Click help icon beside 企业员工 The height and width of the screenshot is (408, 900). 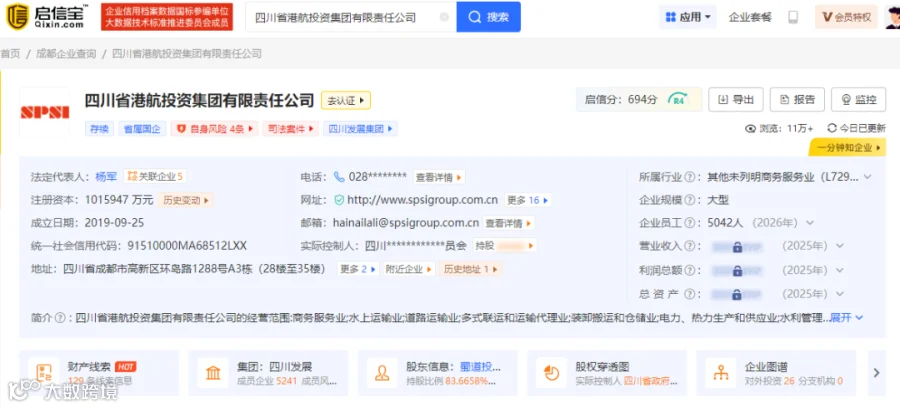pos(689,223)
